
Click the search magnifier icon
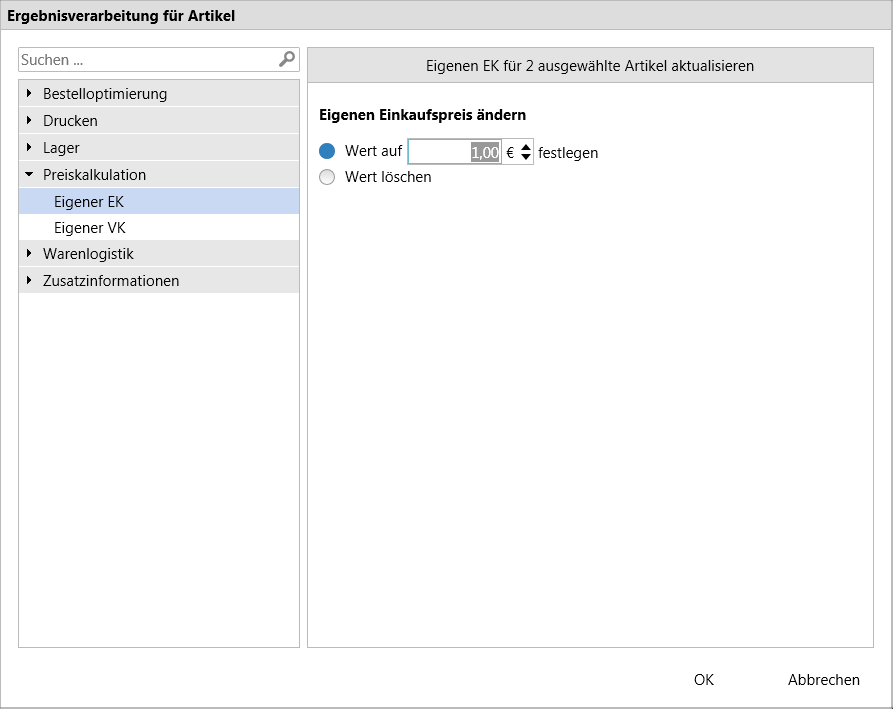pos(287,59)
